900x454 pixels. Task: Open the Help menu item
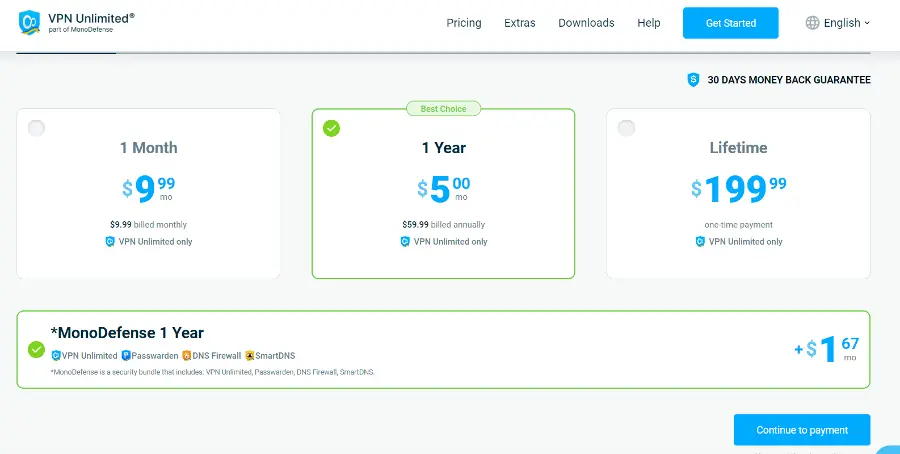point(649,23)
